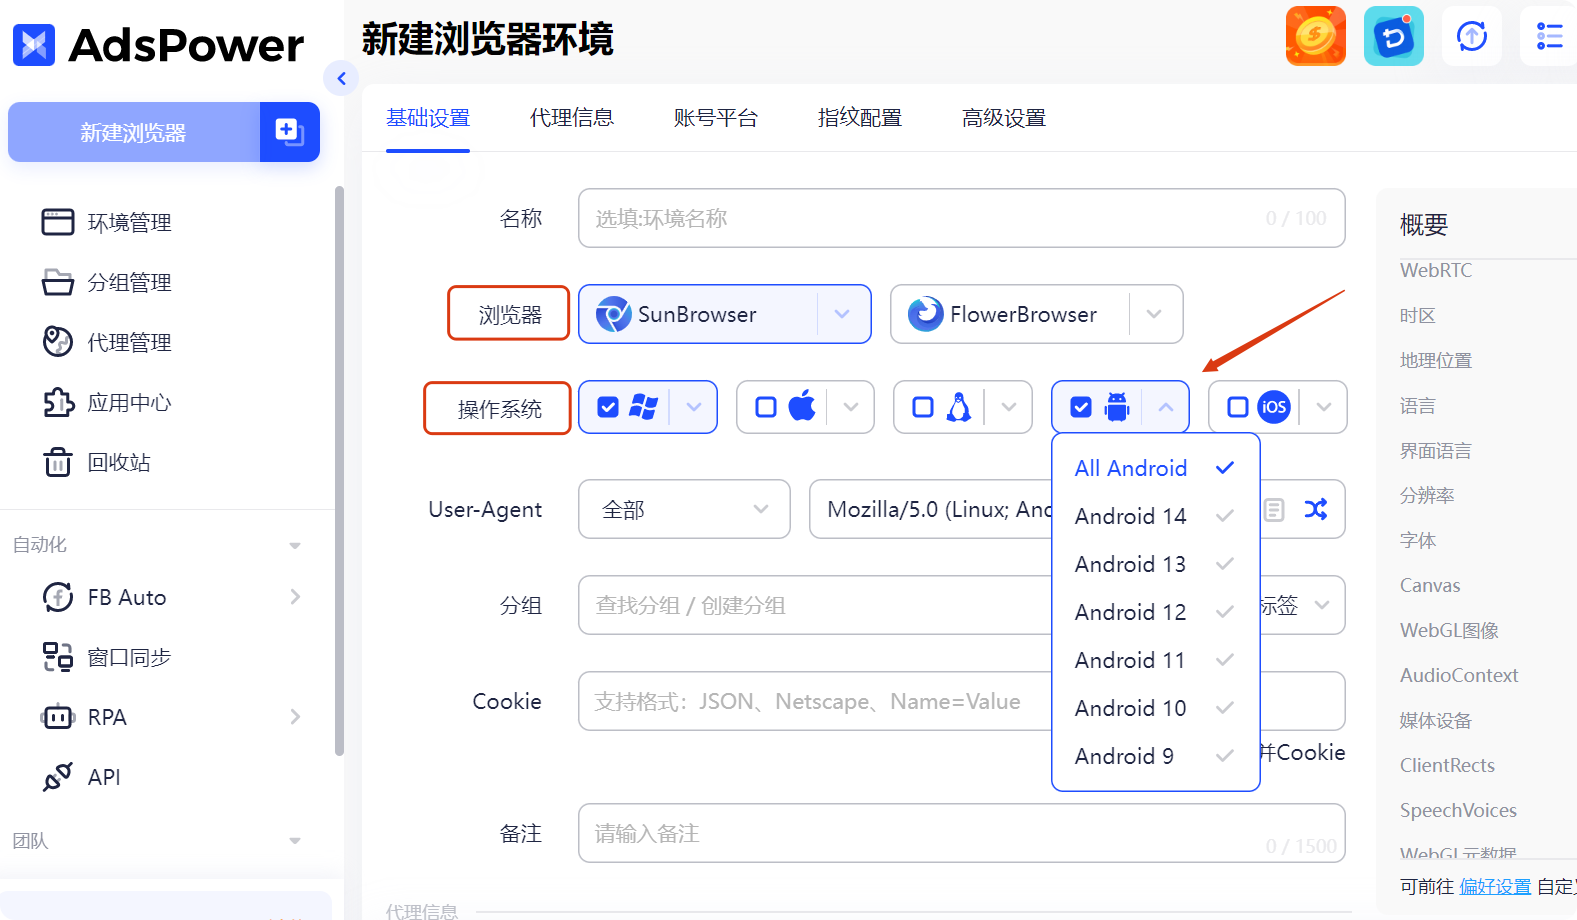Select Android 12 in the dropdown list

pyautogui.click(x=1155, y=612)
